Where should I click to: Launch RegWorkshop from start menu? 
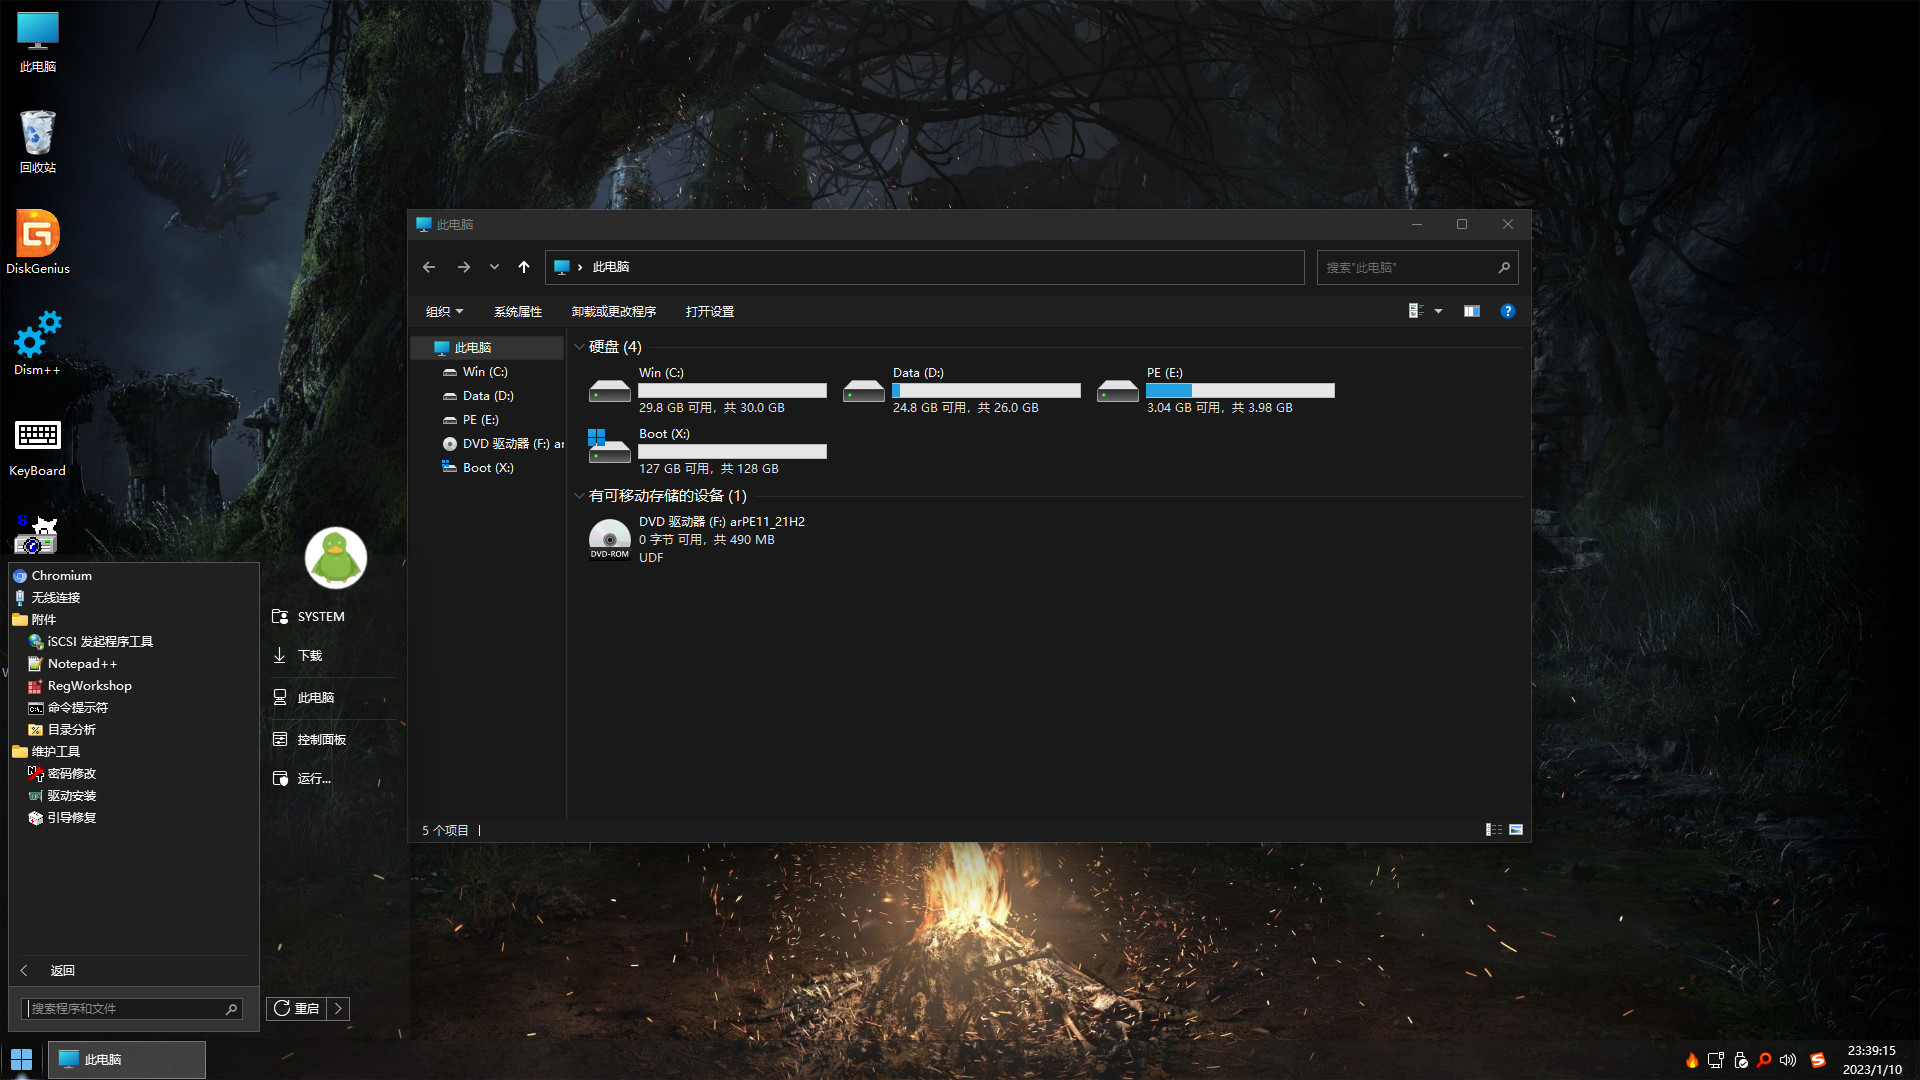tap(80, 686)
